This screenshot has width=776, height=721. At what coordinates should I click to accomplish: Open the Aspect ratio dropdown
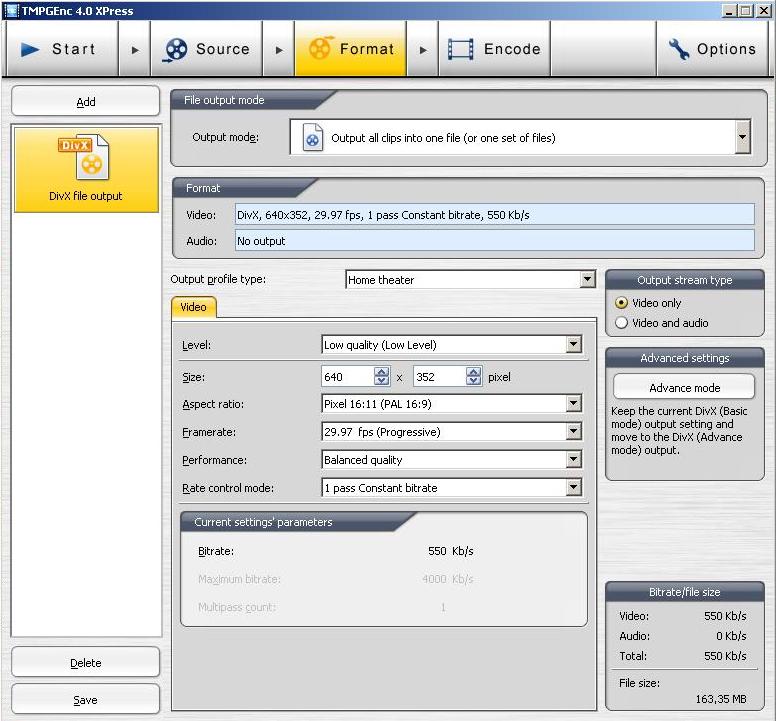[573, 403]
